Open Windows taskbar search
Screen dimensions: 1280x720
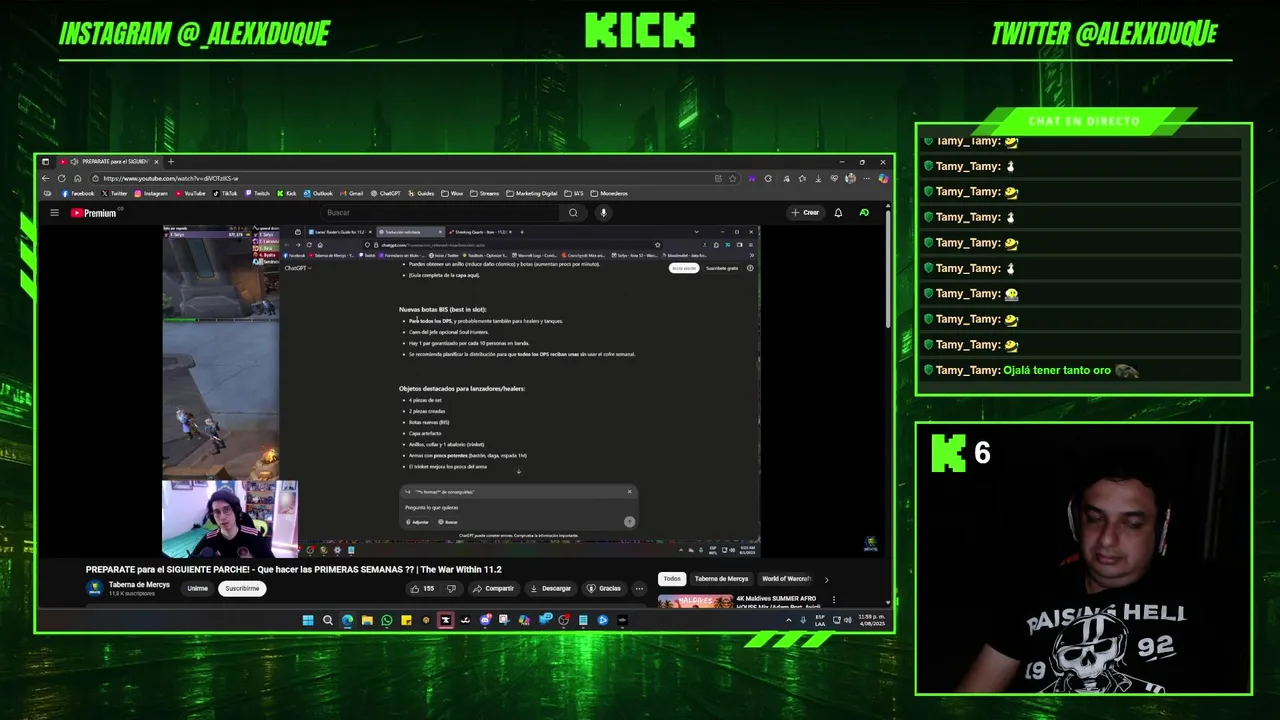coord(327,620)
